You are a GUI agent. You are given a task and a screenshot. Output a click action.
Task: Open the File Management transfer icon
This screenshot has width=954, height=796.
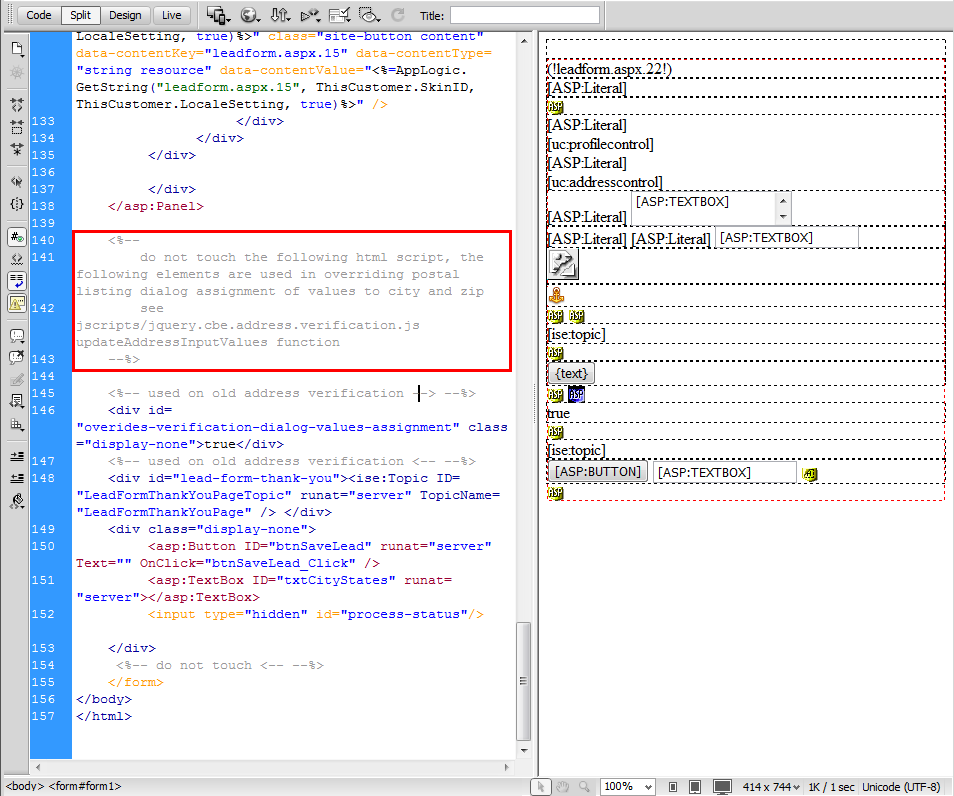[x=281, y=15]
